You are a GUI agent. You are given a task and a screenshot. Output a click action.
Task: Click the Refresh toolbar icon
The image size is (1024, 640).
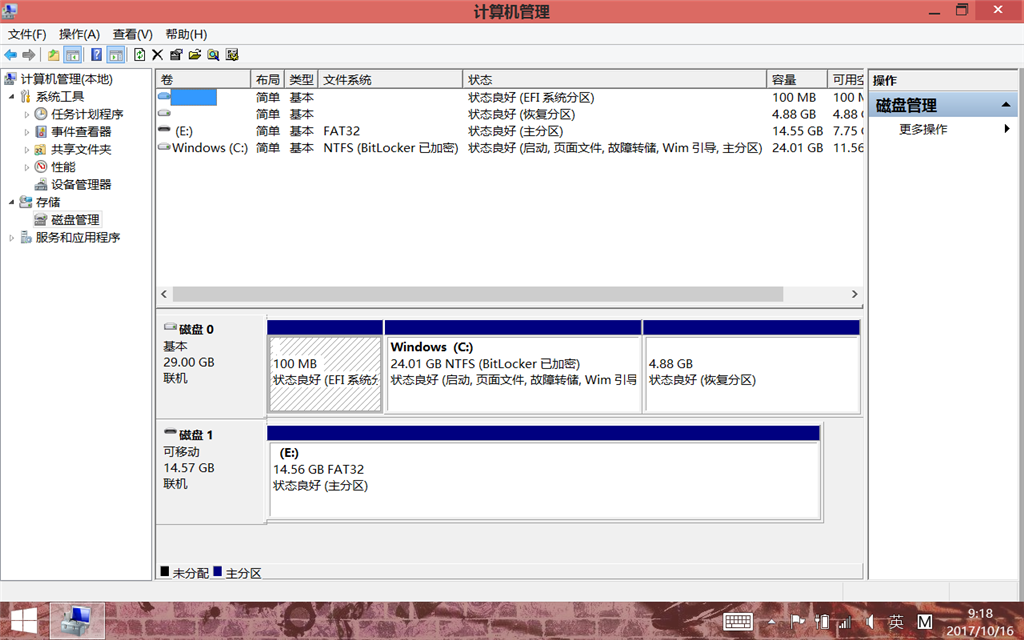pos(140,55)
